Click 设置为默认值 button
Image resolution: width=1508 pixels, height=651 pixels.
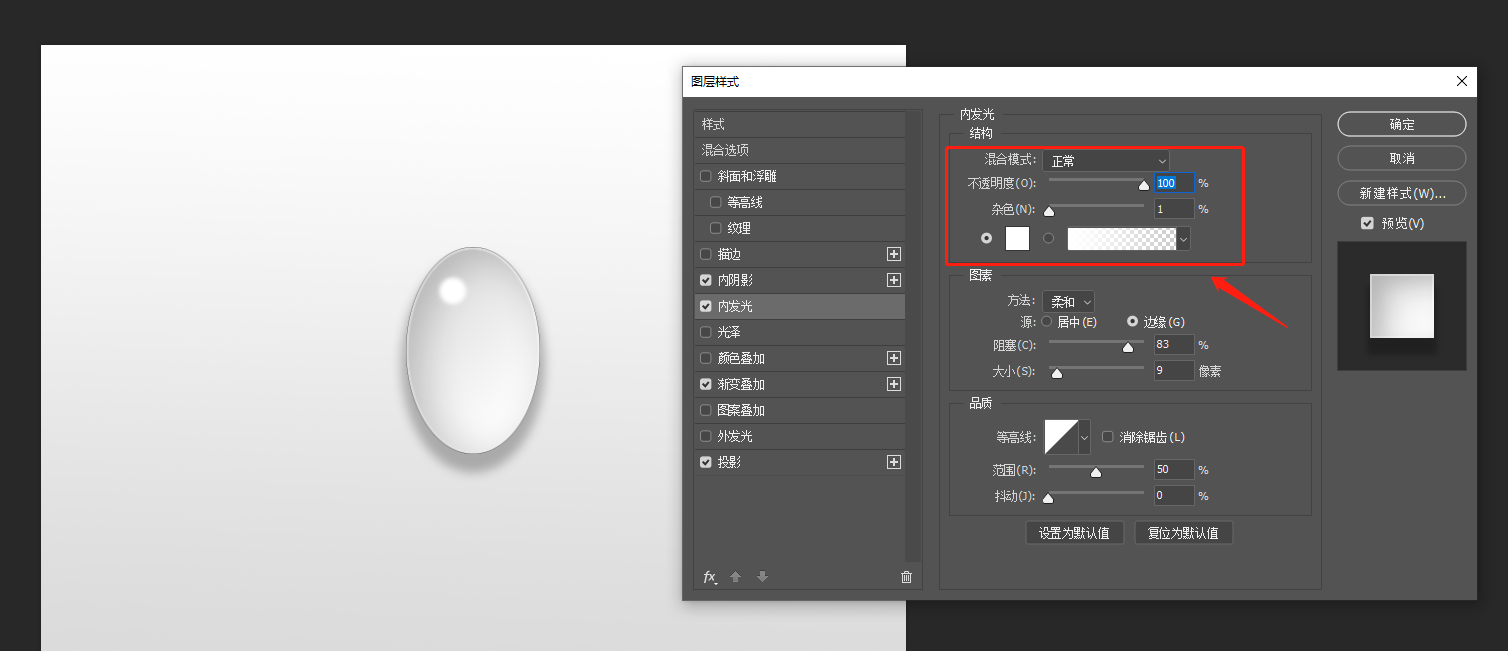[1075, 533]
